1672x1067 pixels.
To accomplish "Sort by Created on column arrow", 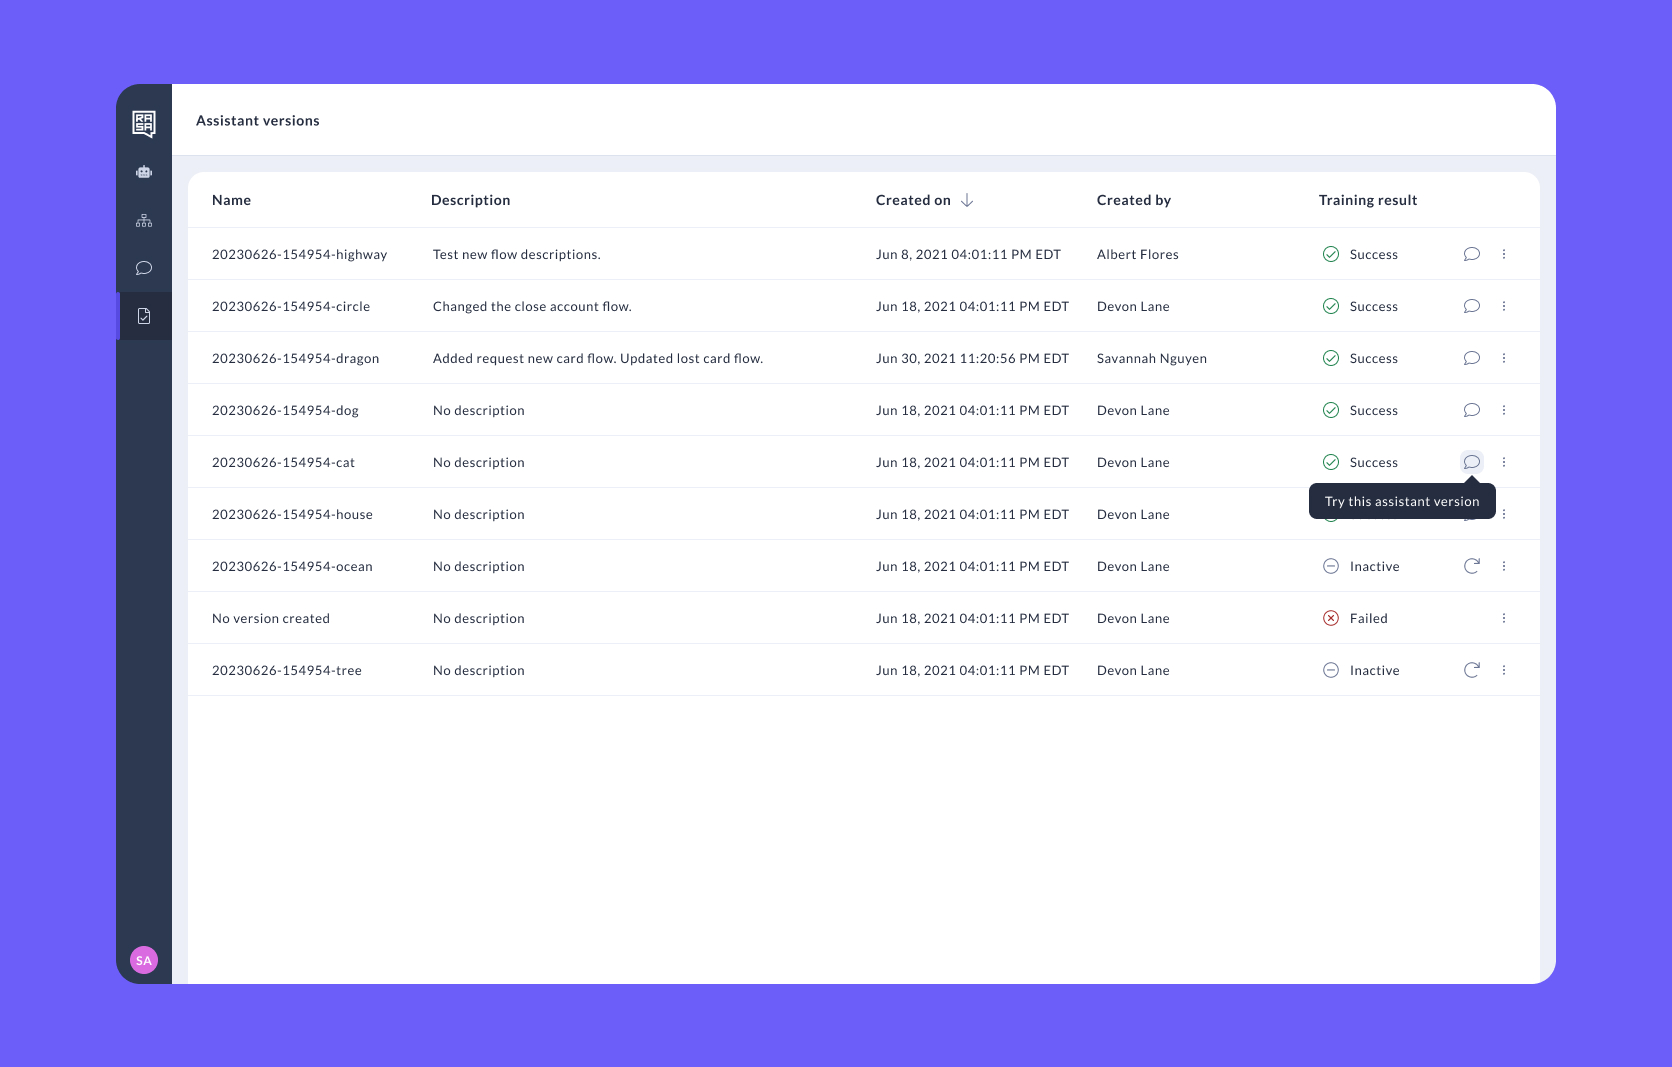I will [967, 200].
